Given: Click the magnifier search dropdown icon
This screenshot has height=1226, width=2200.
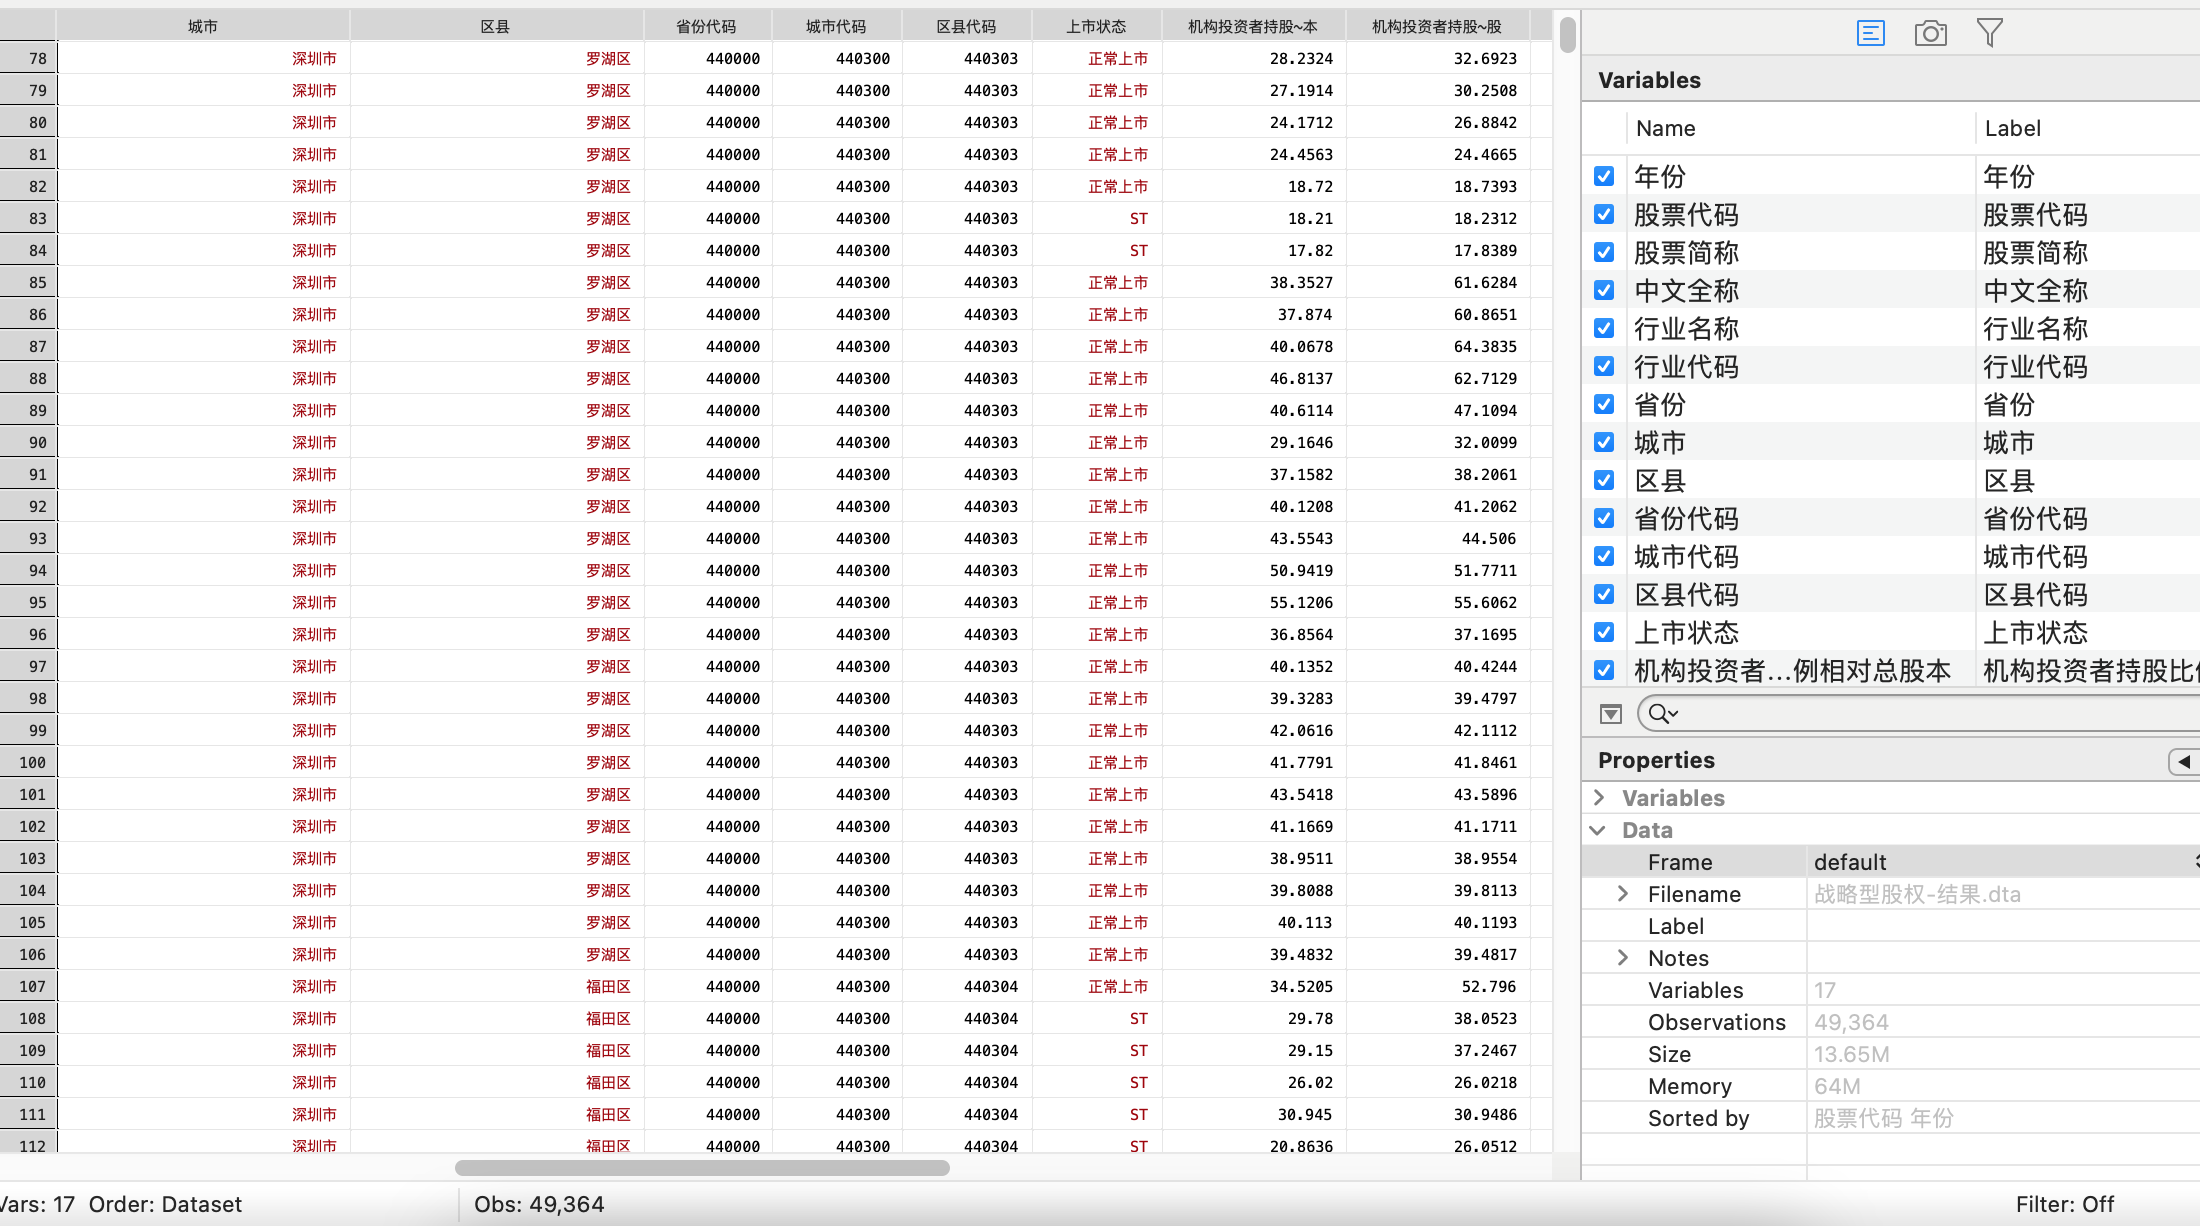Looking at the screenshot, I should coord(1663,713).
